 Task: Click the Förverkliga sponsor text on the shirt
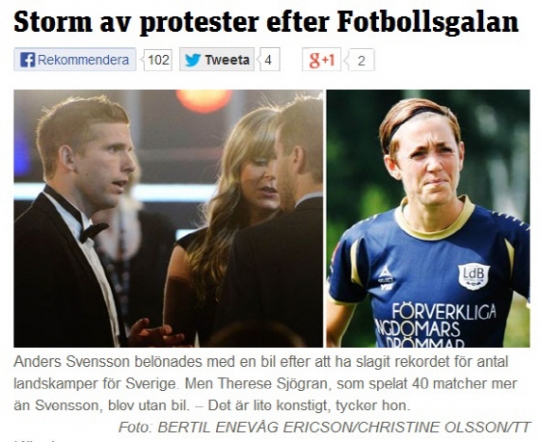(444, 311)
